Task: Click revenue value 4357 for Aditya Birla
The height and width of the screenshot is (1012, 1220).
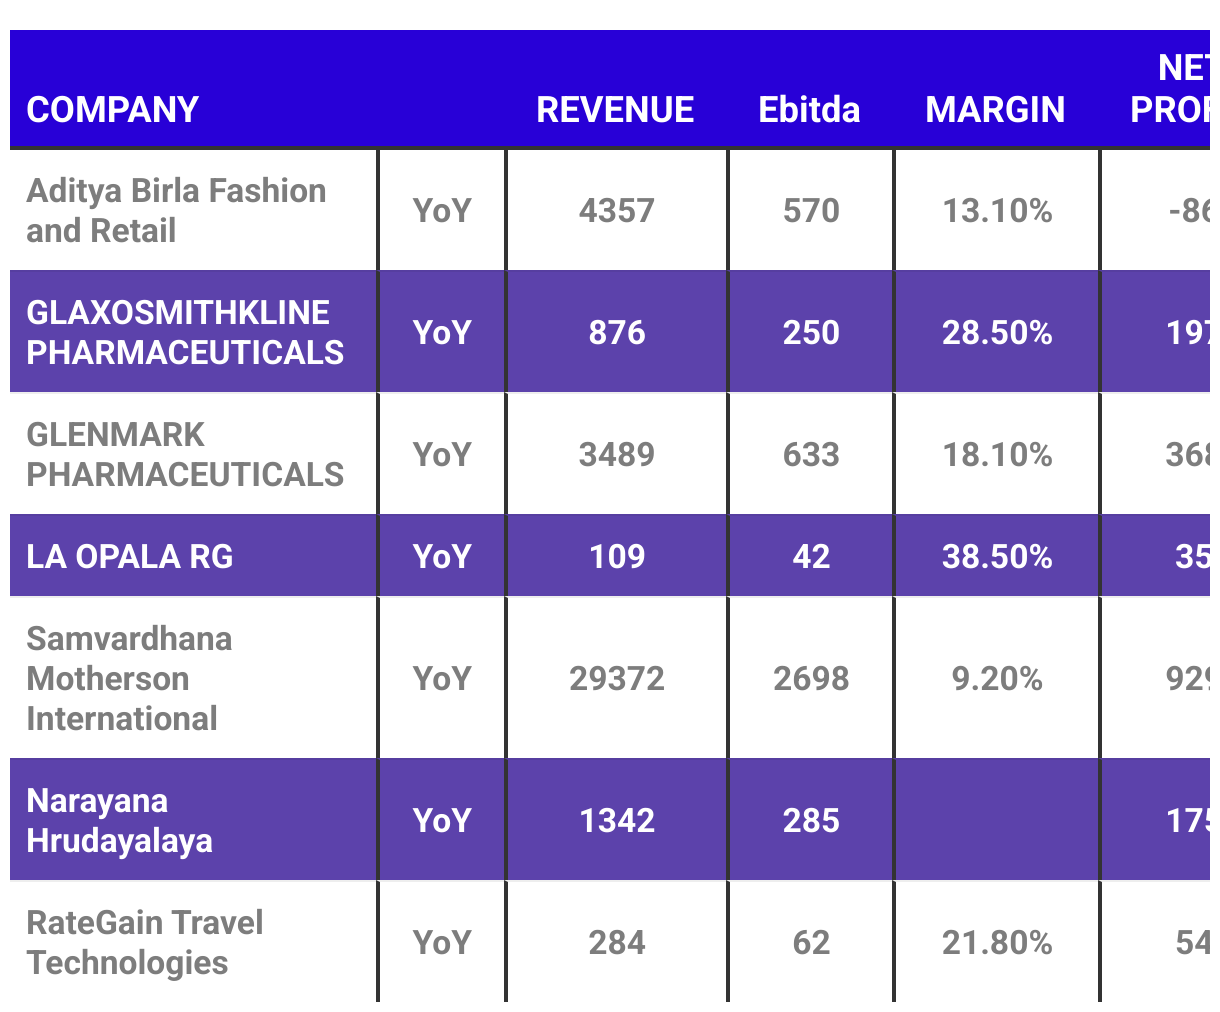Action: click(x=617, y=211)
